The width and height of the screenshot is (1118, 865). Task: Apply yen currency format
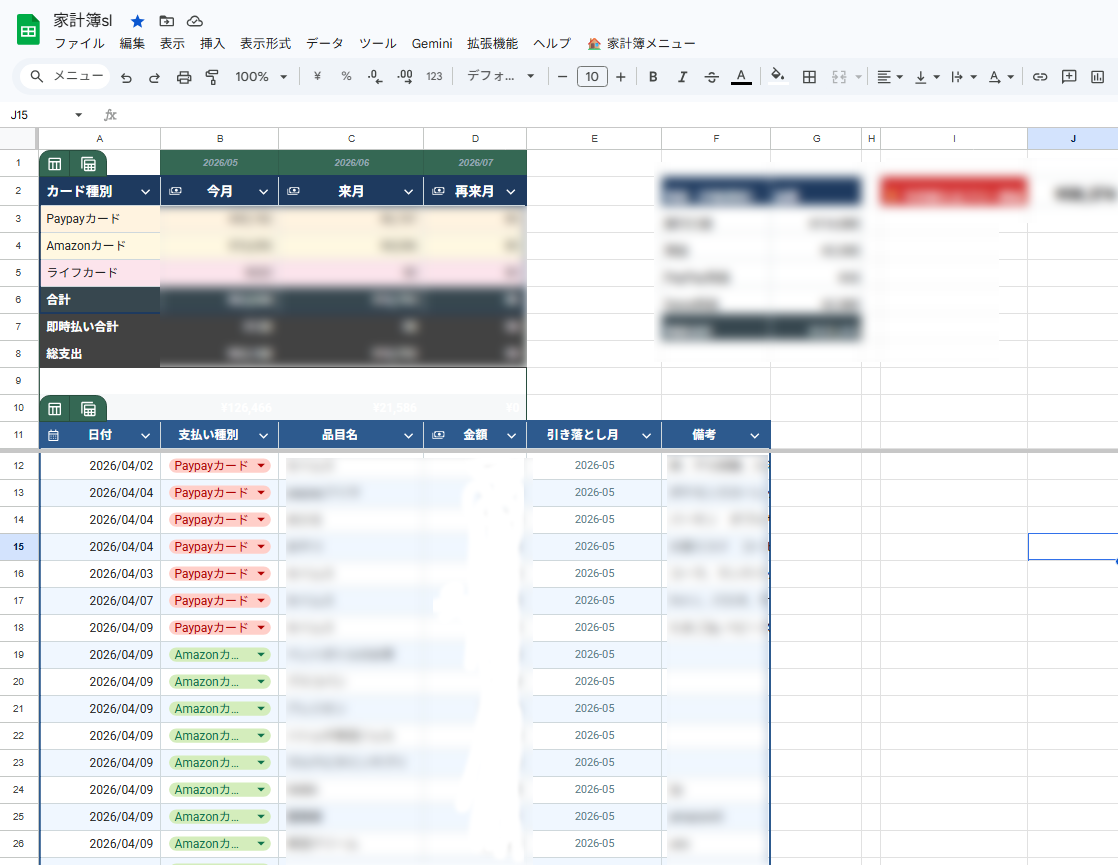coord(317,76)
